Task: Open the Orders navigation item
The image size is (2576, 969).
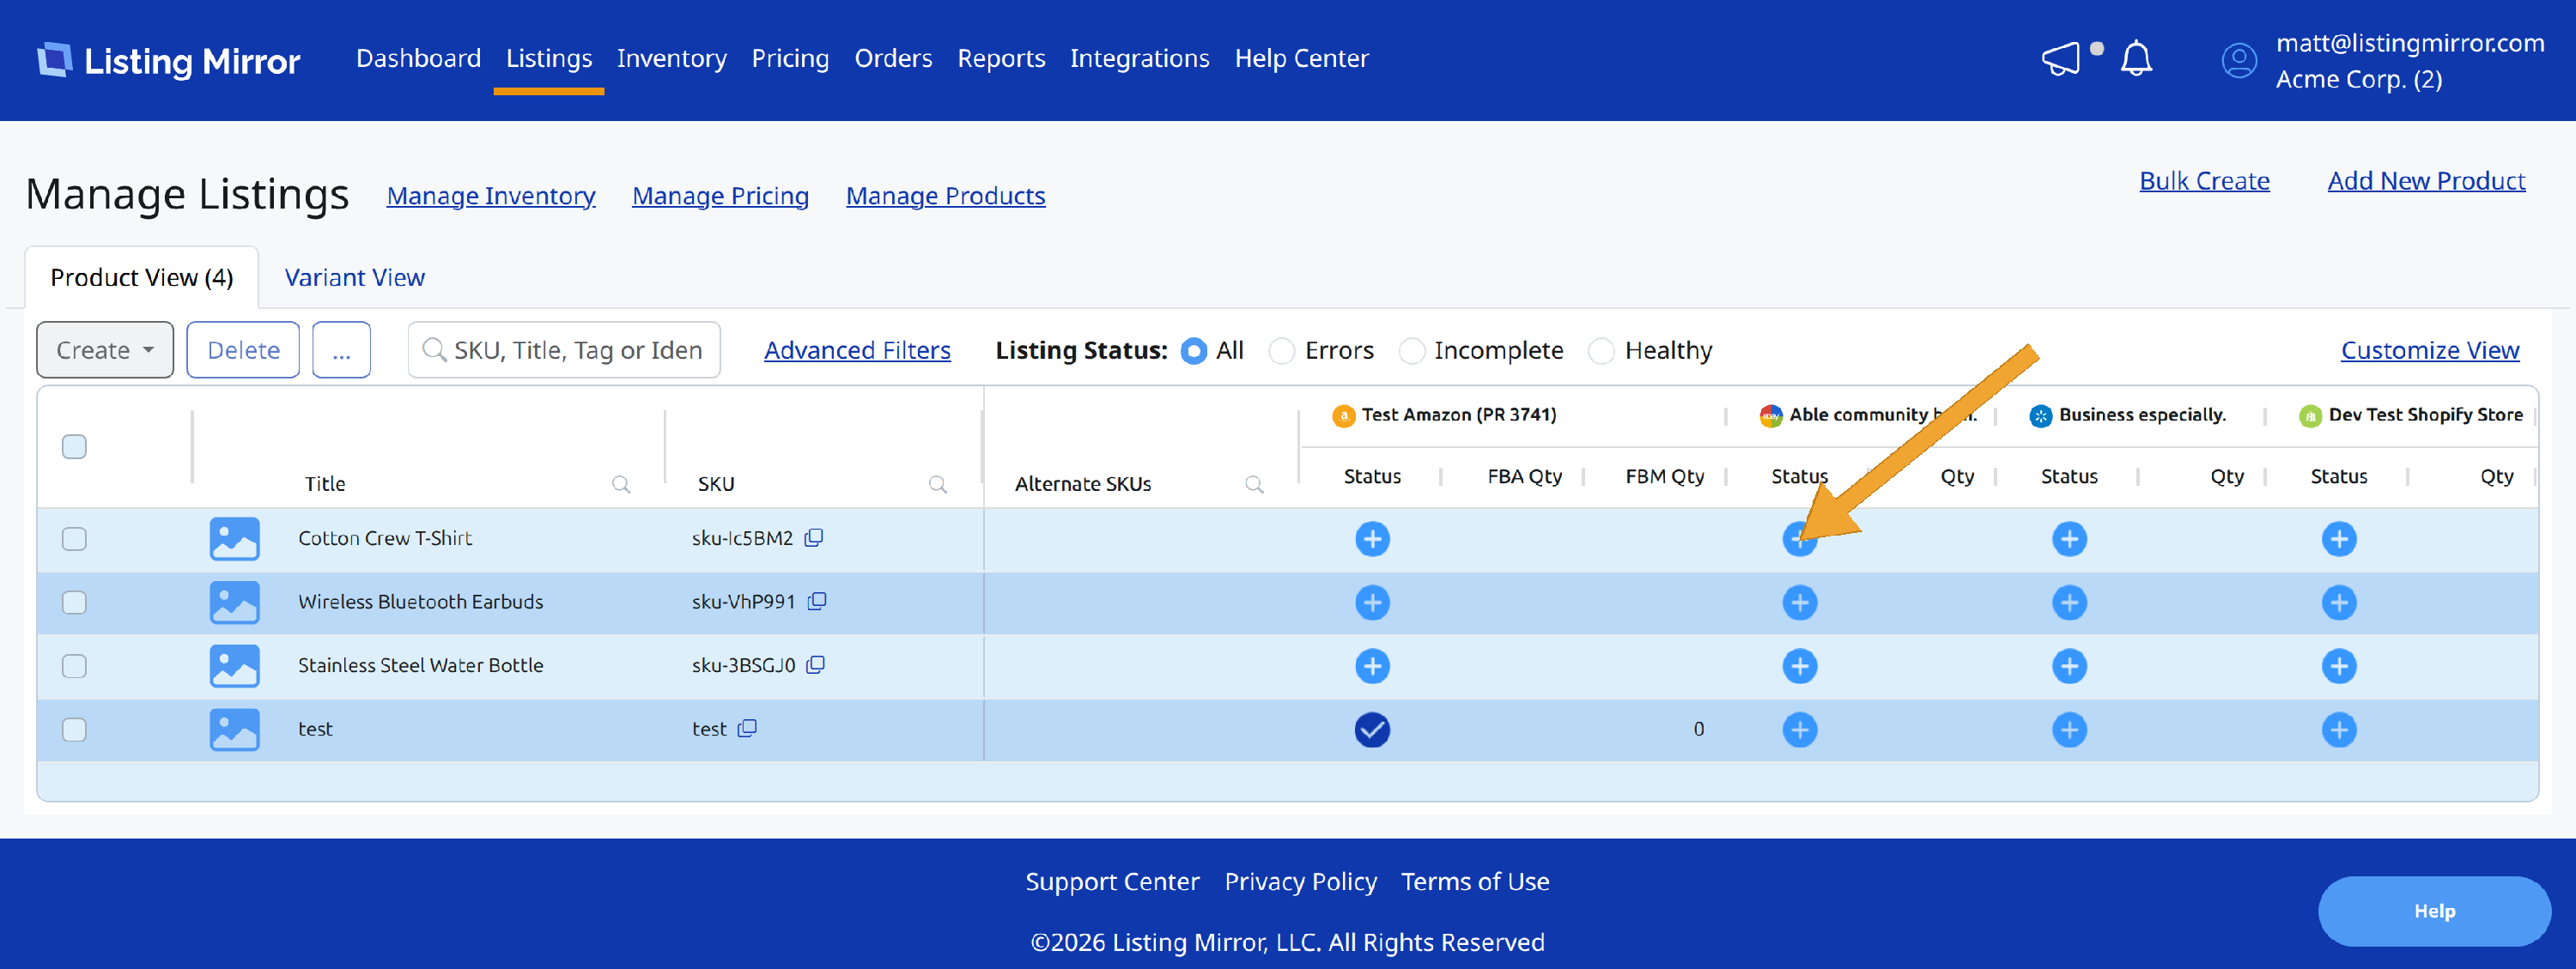Action: coord(893,58)
